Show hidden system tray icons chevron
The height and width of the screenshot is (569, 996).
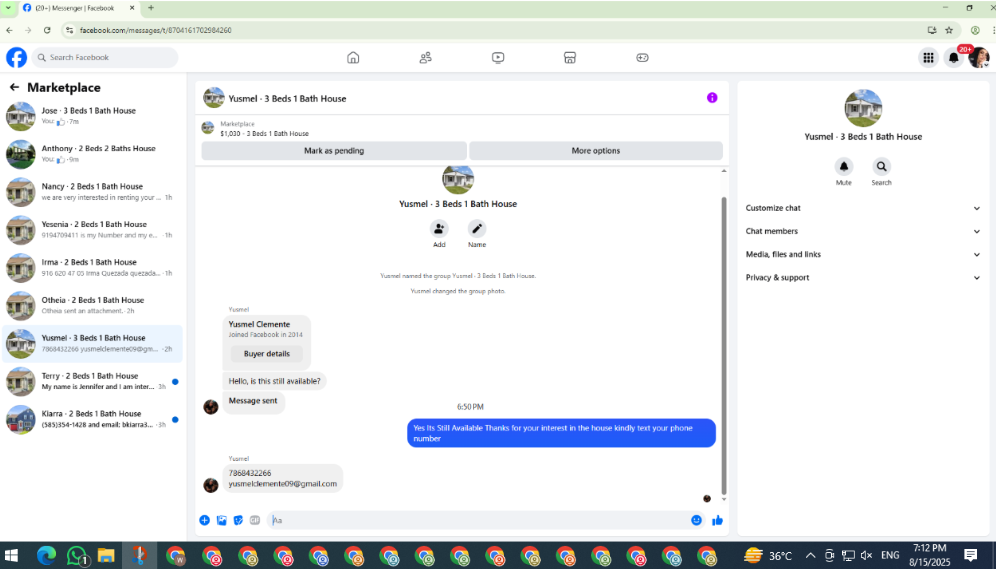click(811, 556)
